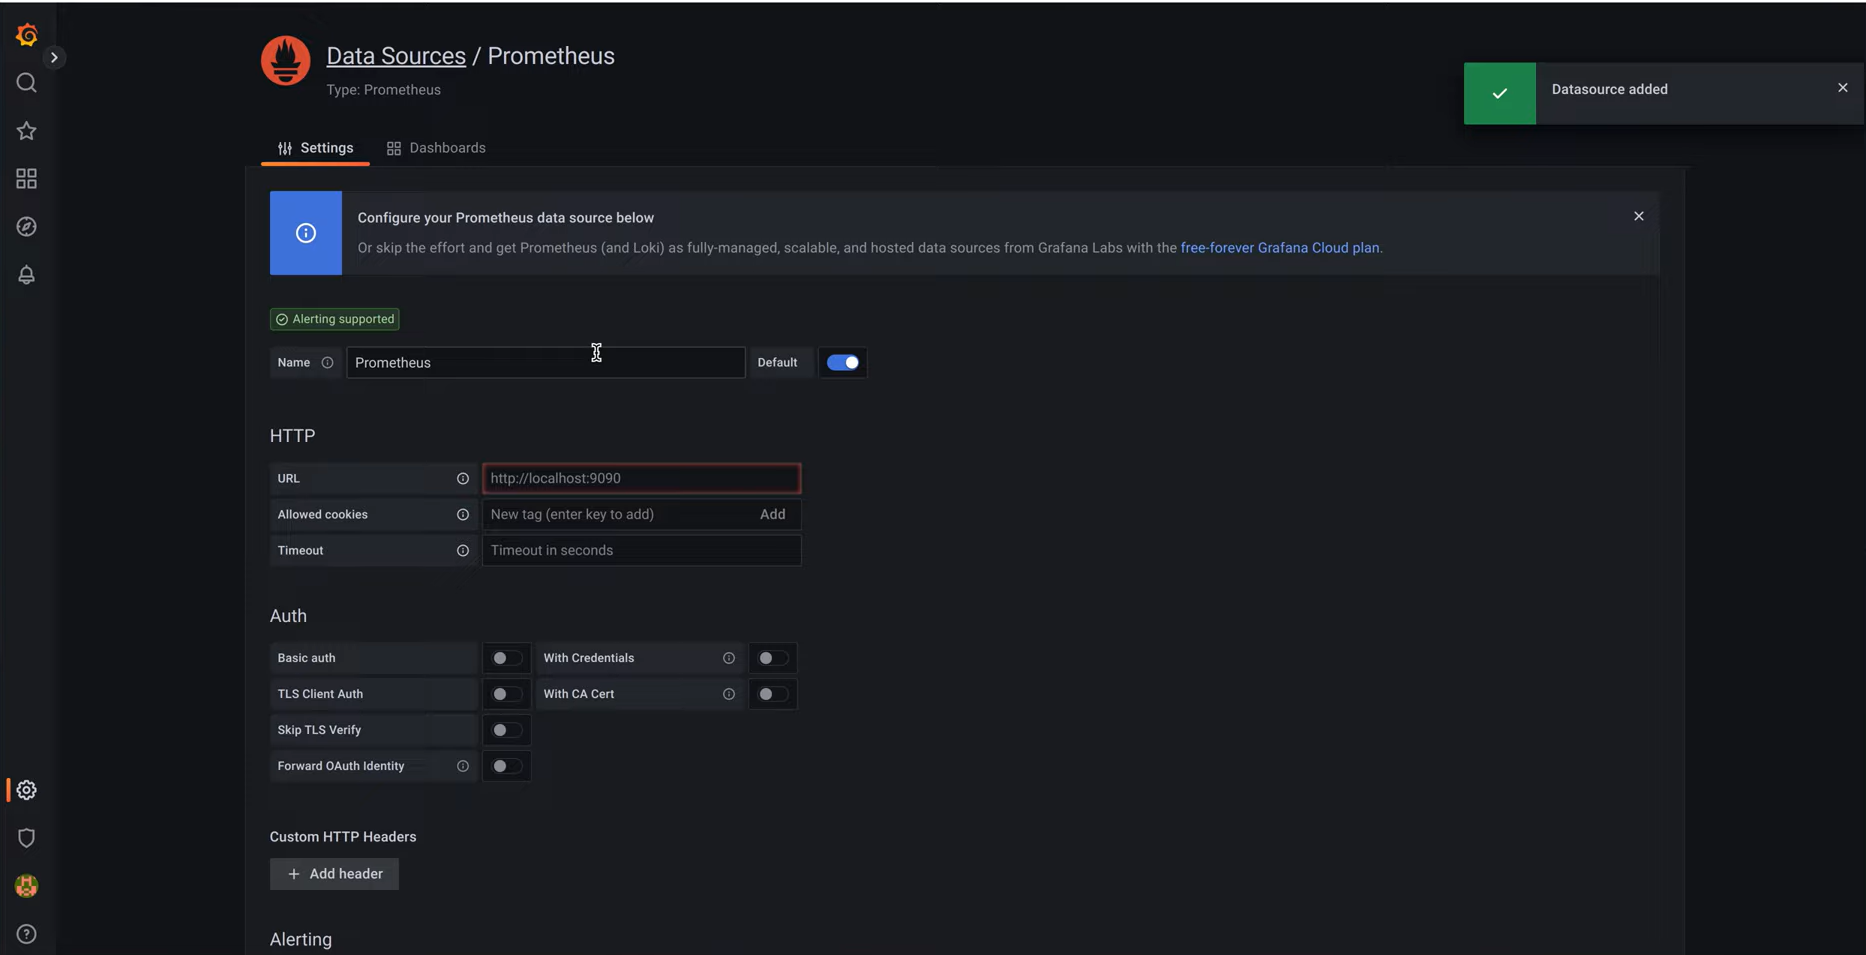Open the free-forever Grafana Cloud plan link

1280,248
